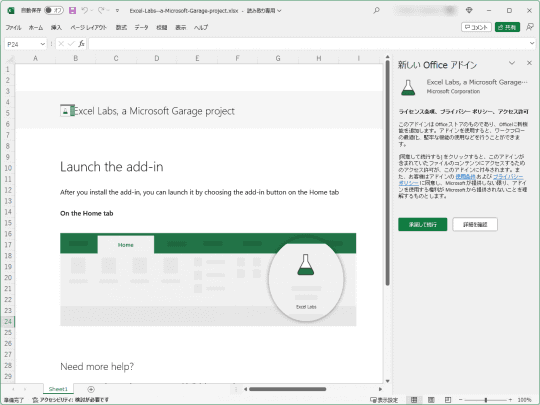Click the horizontal scroll right arrow
The width and height of the screenshot is (540, 405).
[x=380, y=389]
